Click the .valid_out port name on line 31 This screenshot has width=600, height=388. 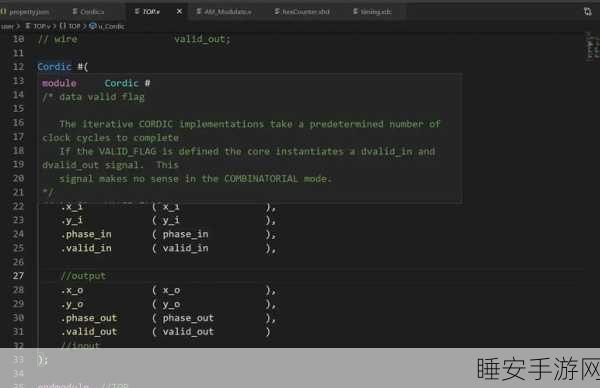point(89,332)
